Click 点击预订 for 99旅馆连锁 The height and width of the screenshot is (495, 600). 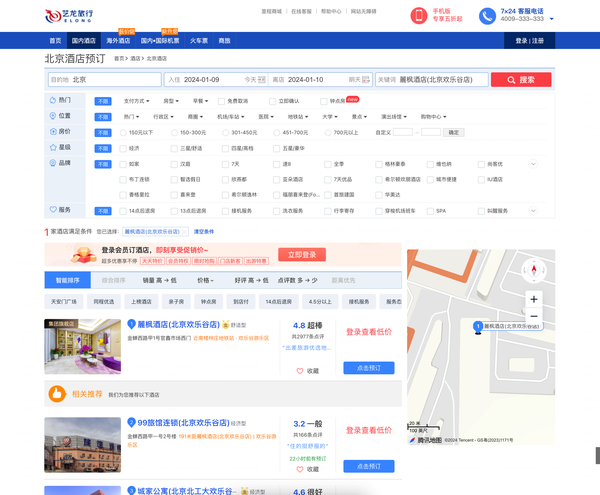pos(369,466)
